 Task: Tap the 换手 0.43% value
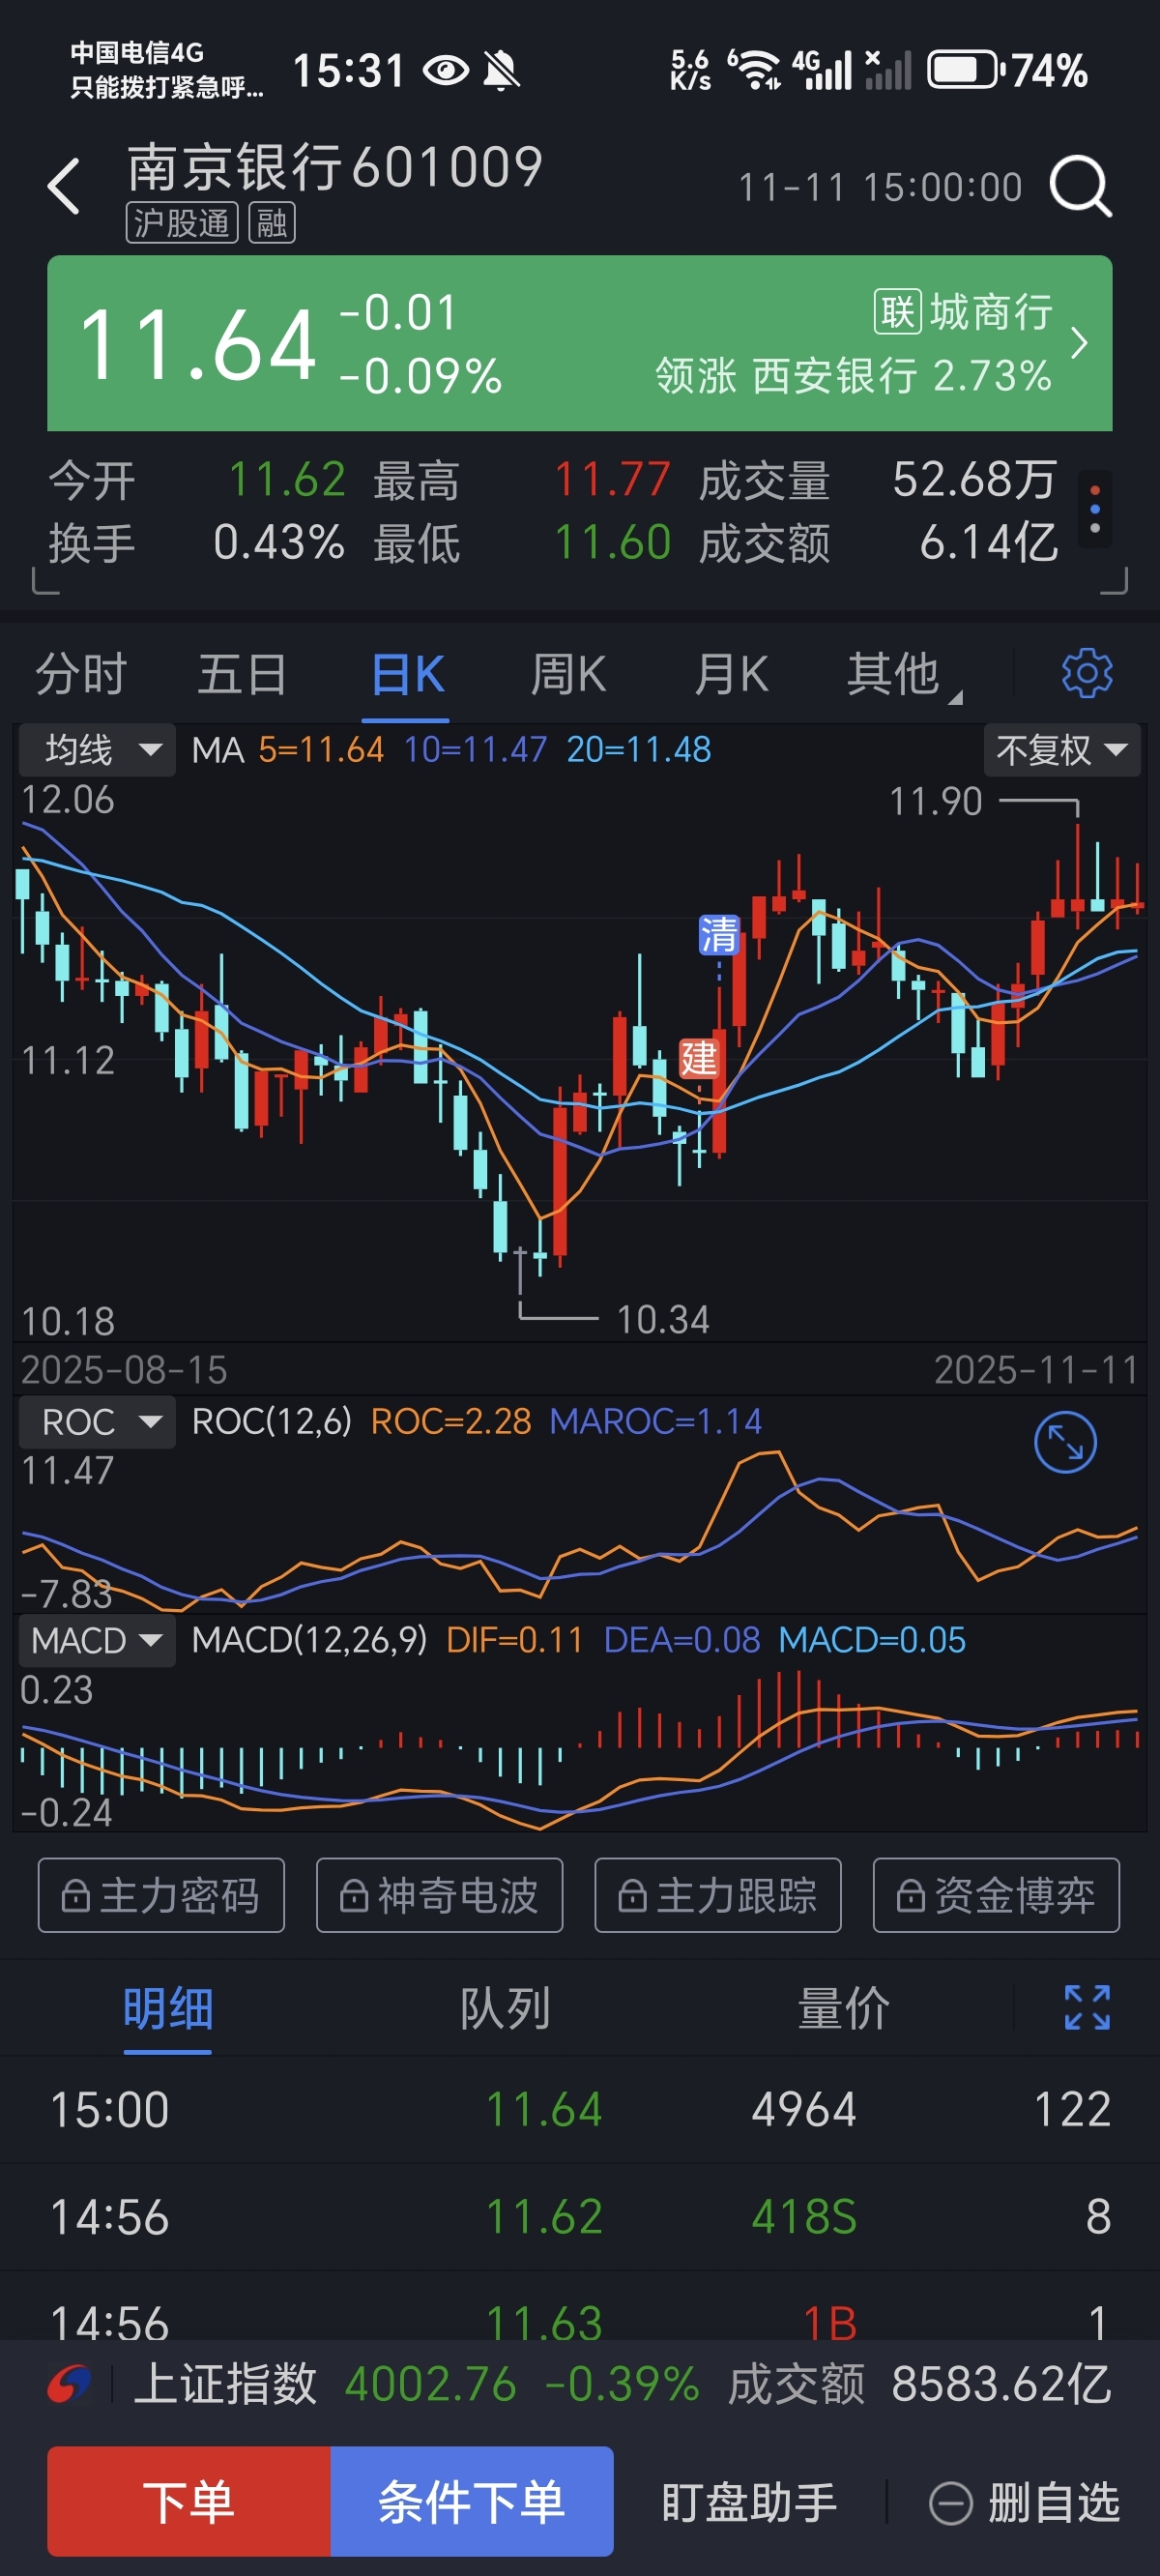pos(279,543)
